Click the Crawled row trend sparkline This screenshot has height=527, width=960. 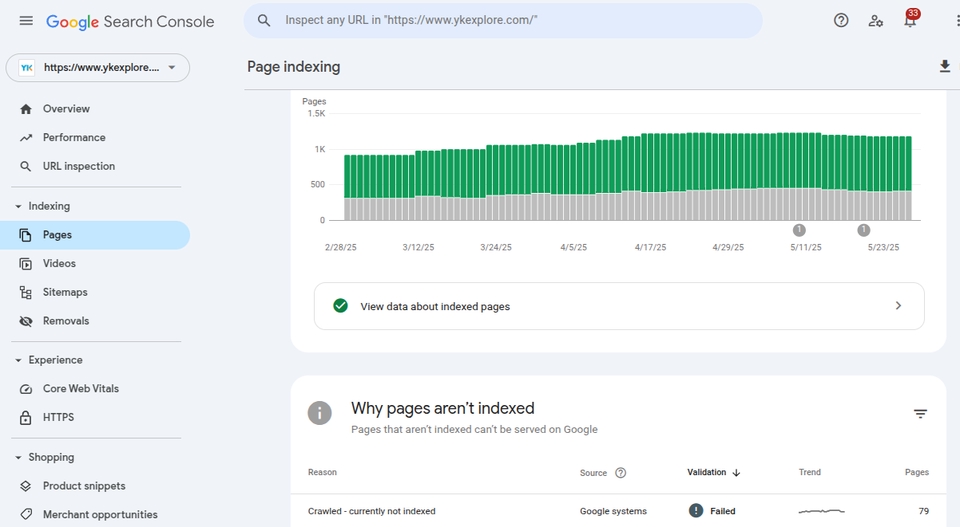(x=822, y=510)
